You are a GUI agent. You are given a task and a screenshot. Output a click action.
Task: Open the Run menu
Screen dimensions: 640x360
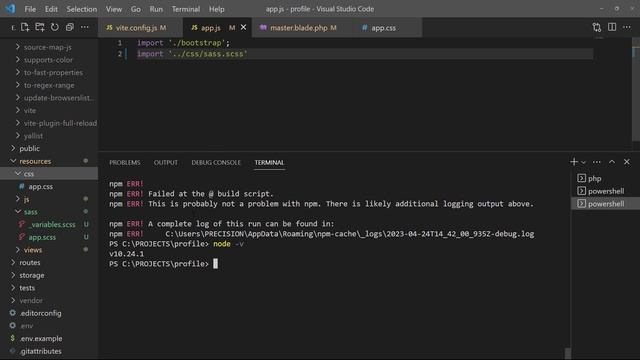tap(156, 9)
